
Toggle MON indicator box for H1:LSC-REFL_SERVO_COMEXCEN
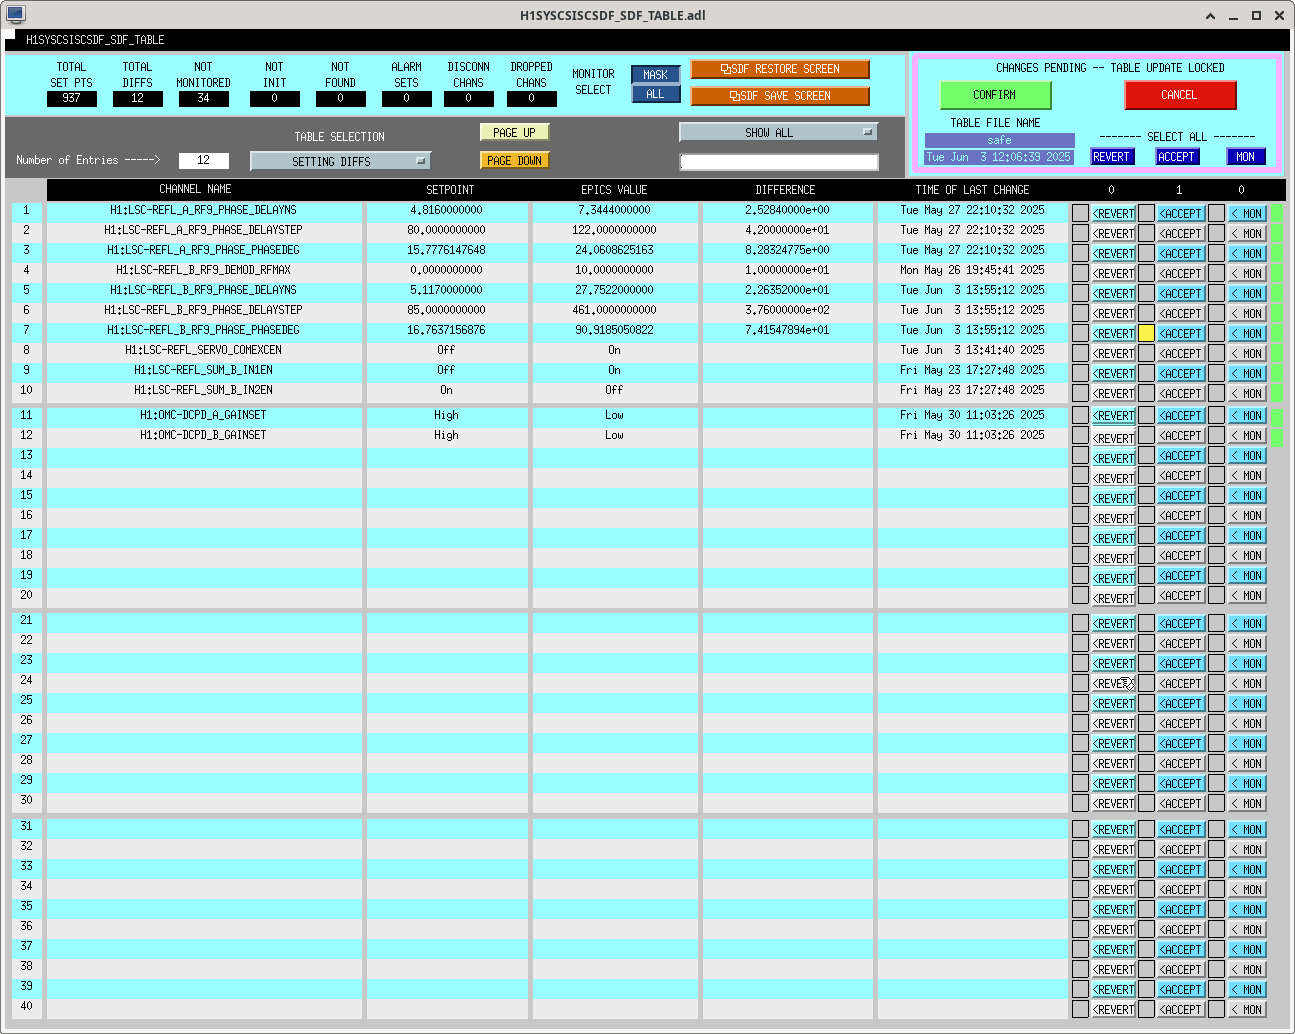pyautogui.click(x=1216, y=353)
